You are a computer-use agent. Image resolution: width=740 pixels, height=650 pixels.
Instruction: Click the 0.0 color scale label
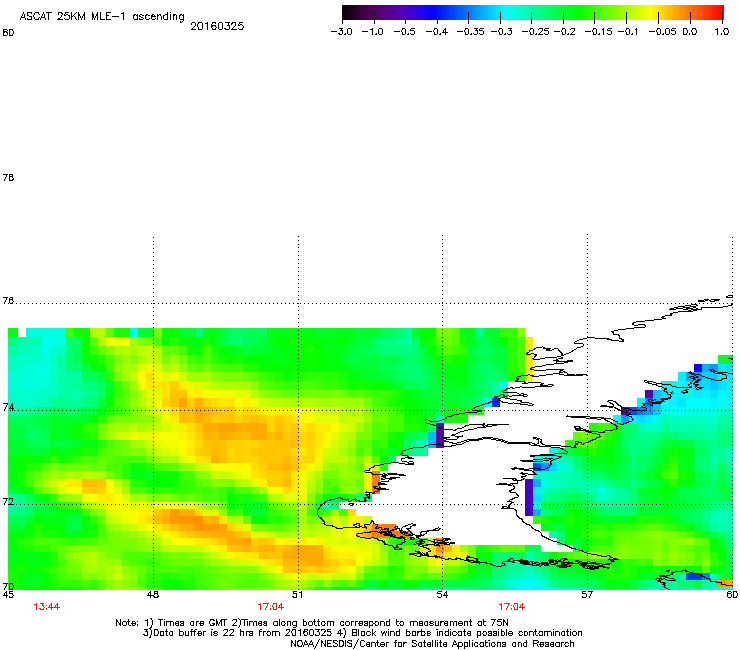(690, 32)
